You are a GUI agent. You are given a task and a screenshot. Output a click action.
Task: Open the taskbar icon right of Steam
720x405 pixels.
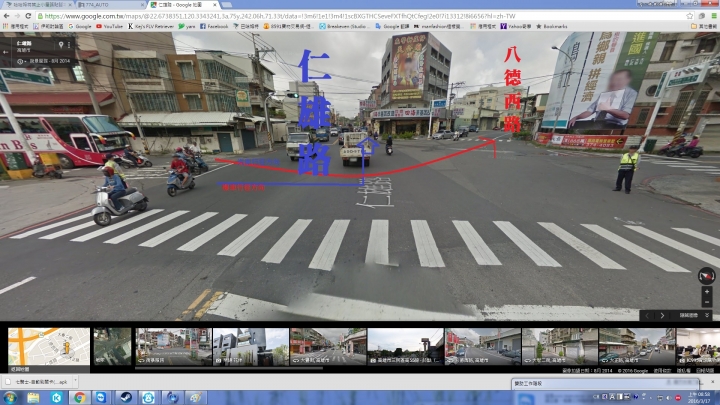(148, 398)
